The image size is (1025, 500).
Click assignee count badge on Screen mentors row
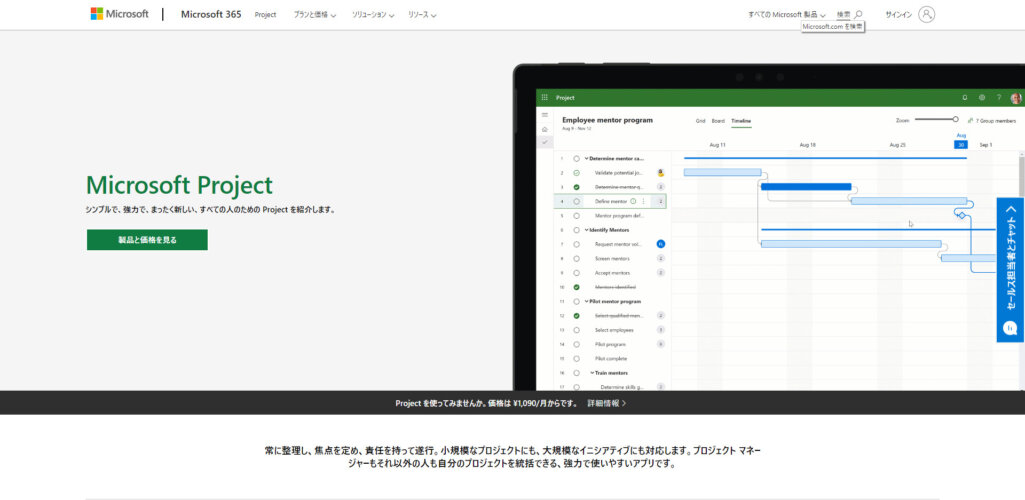(661, 258)
